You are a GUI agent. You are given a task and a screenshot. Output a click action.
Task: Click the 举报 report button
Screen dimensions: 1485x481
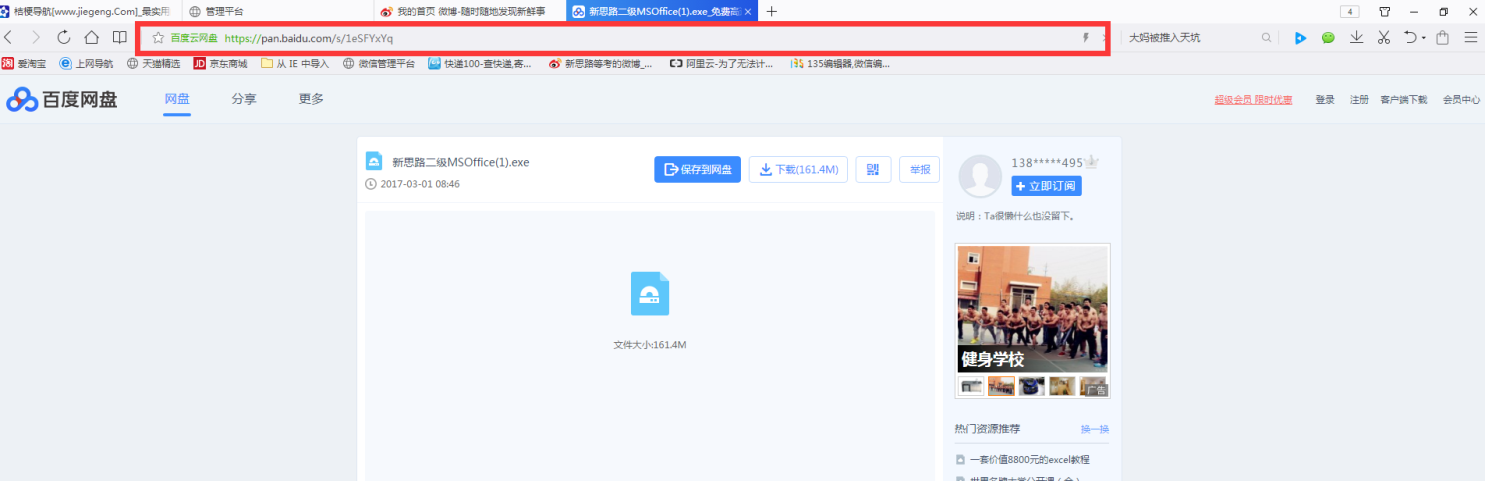pos(919,170)
